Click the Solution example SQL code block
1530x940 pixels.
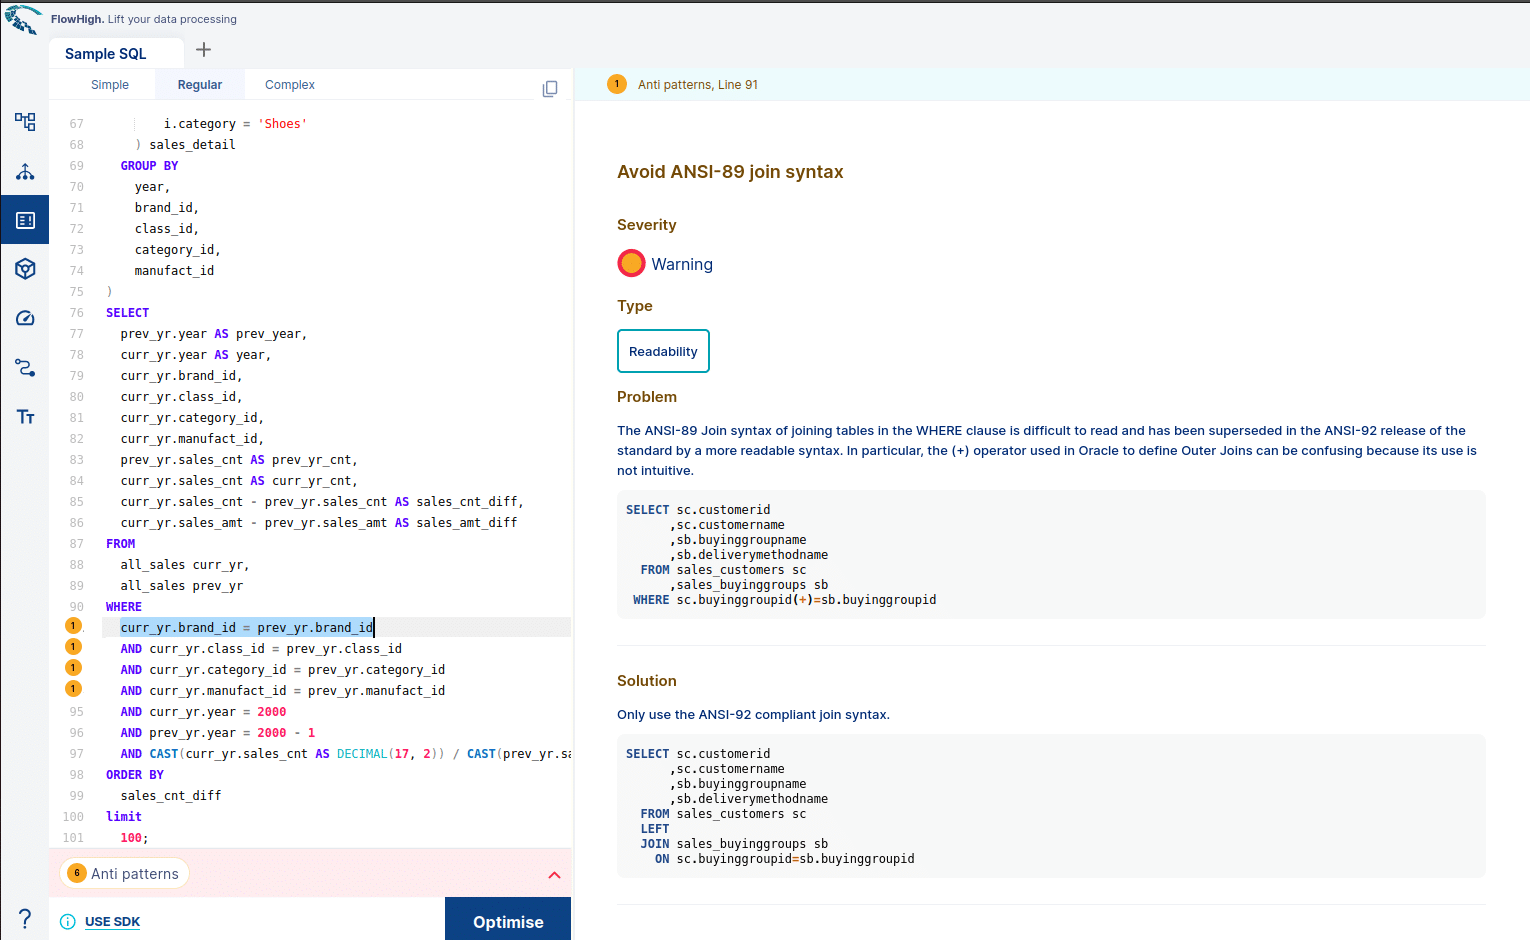pyautogui.click(x=1051, y=806)
